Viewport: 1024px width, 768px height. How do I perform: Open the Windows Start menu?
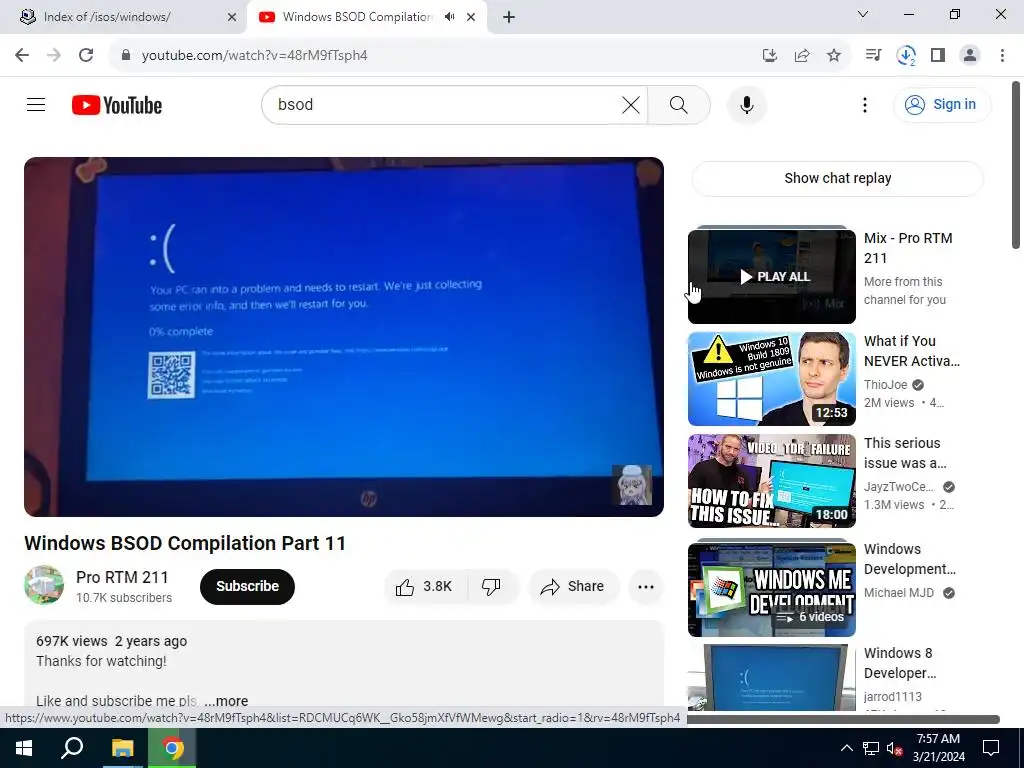24,748
